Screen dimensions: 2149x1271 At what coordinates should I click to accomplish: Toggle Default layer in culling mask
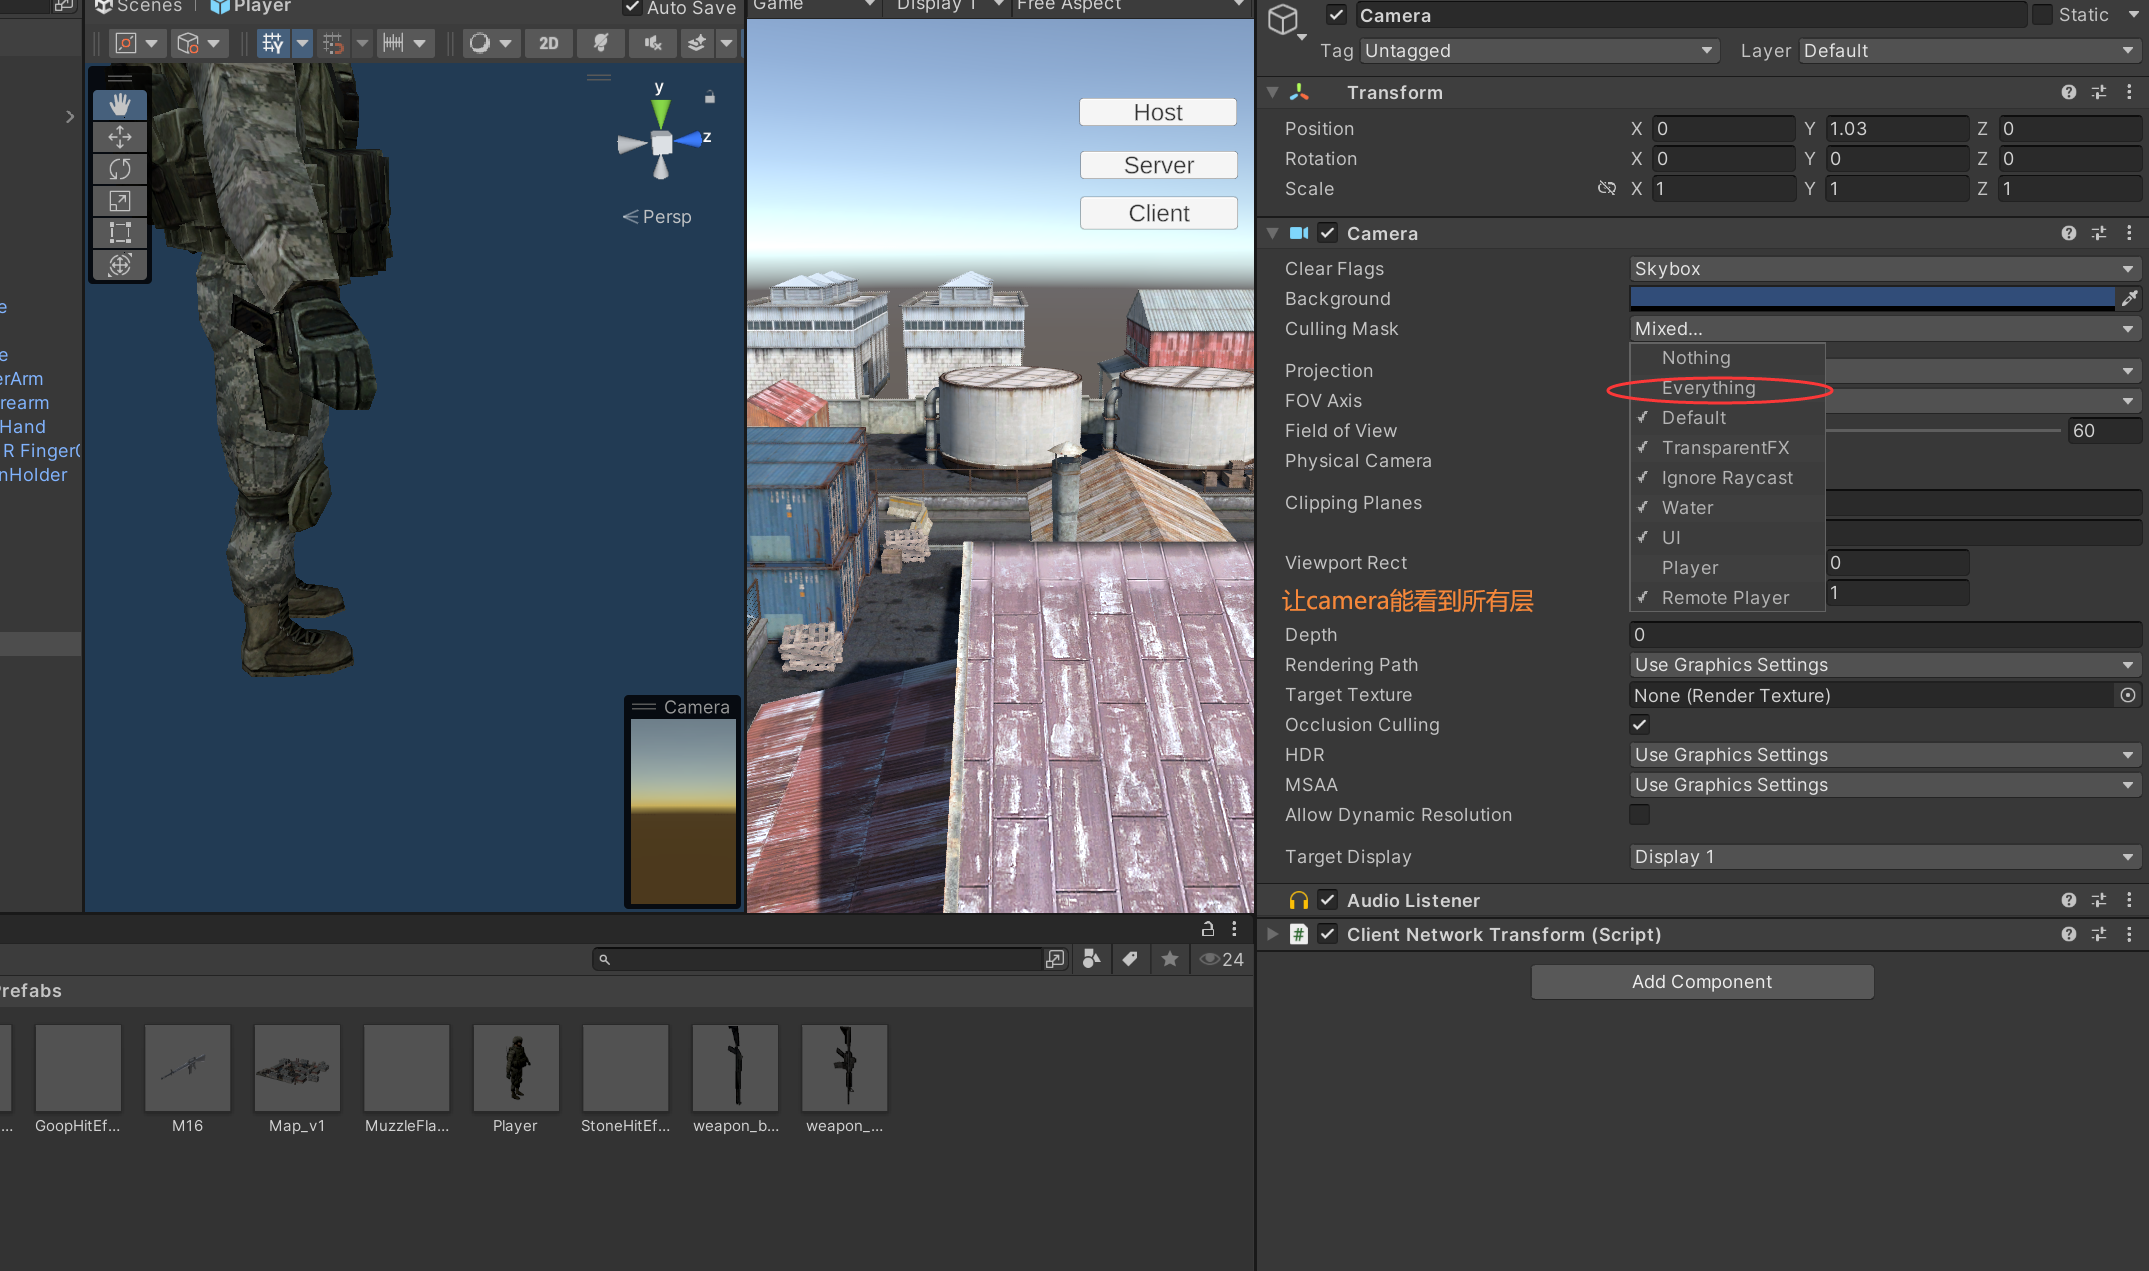[x=1727, y=418]
